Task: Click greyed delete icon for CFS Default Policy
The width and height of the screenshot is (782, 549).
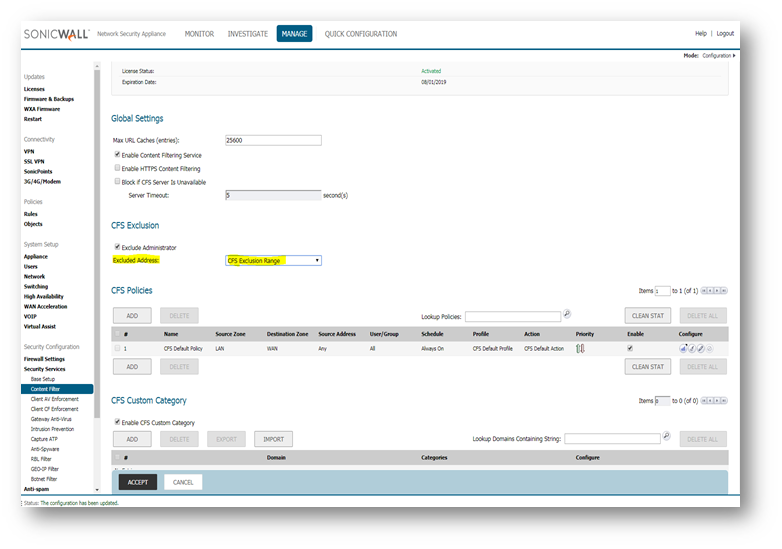Action: coord(710,349)
